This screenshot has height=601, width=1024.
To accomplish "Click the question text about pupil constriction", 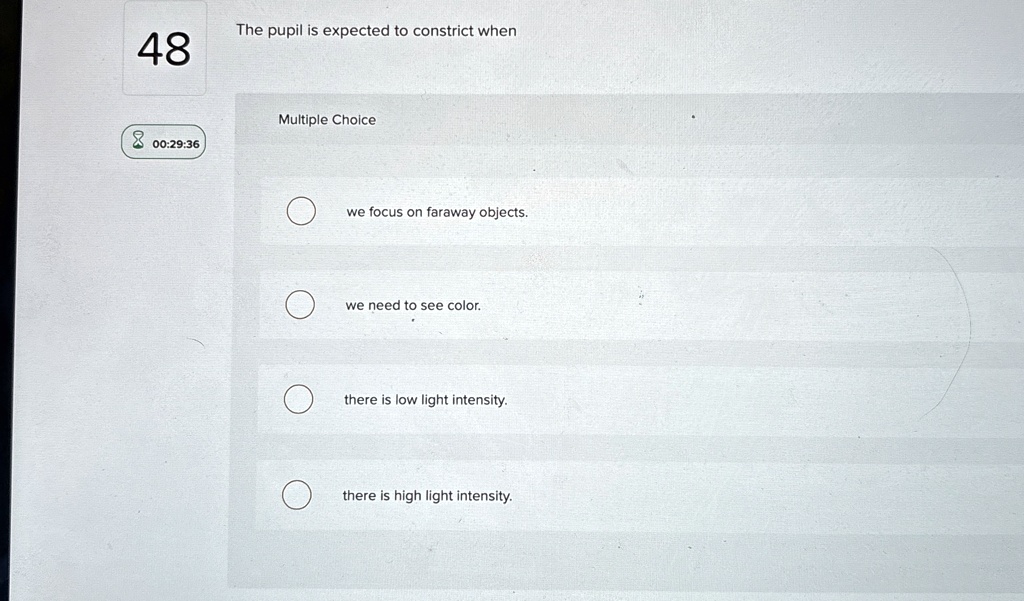I will coord(376,30).
